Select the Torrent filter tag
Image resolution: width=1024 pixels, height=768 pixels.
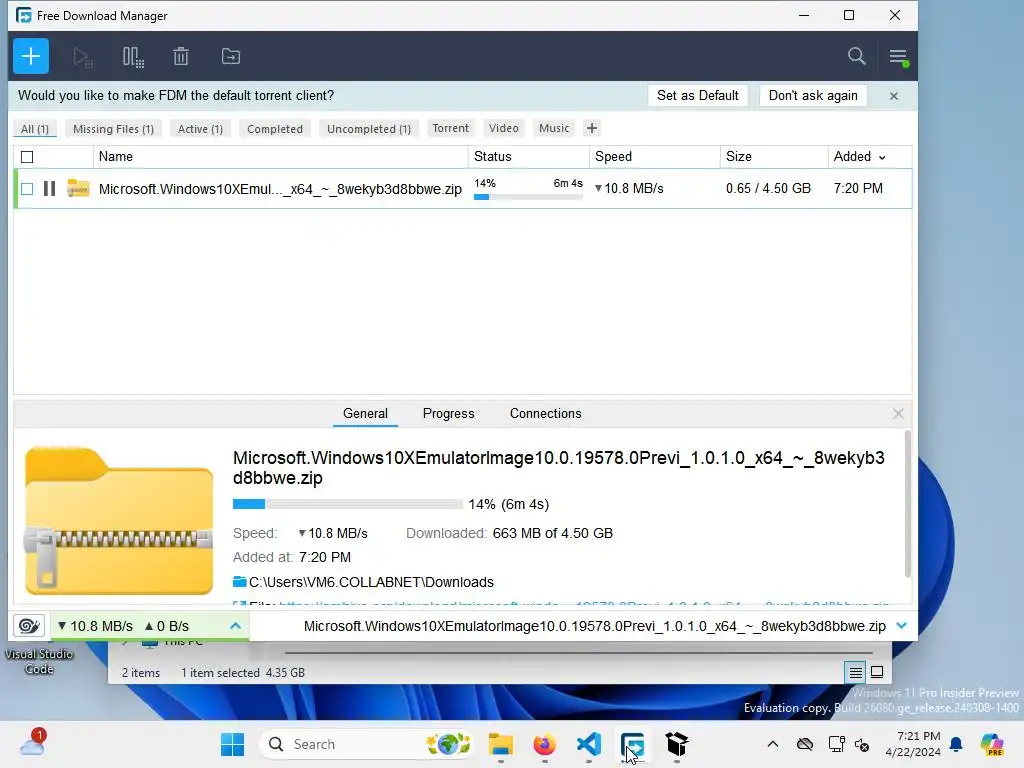point(451,128)
